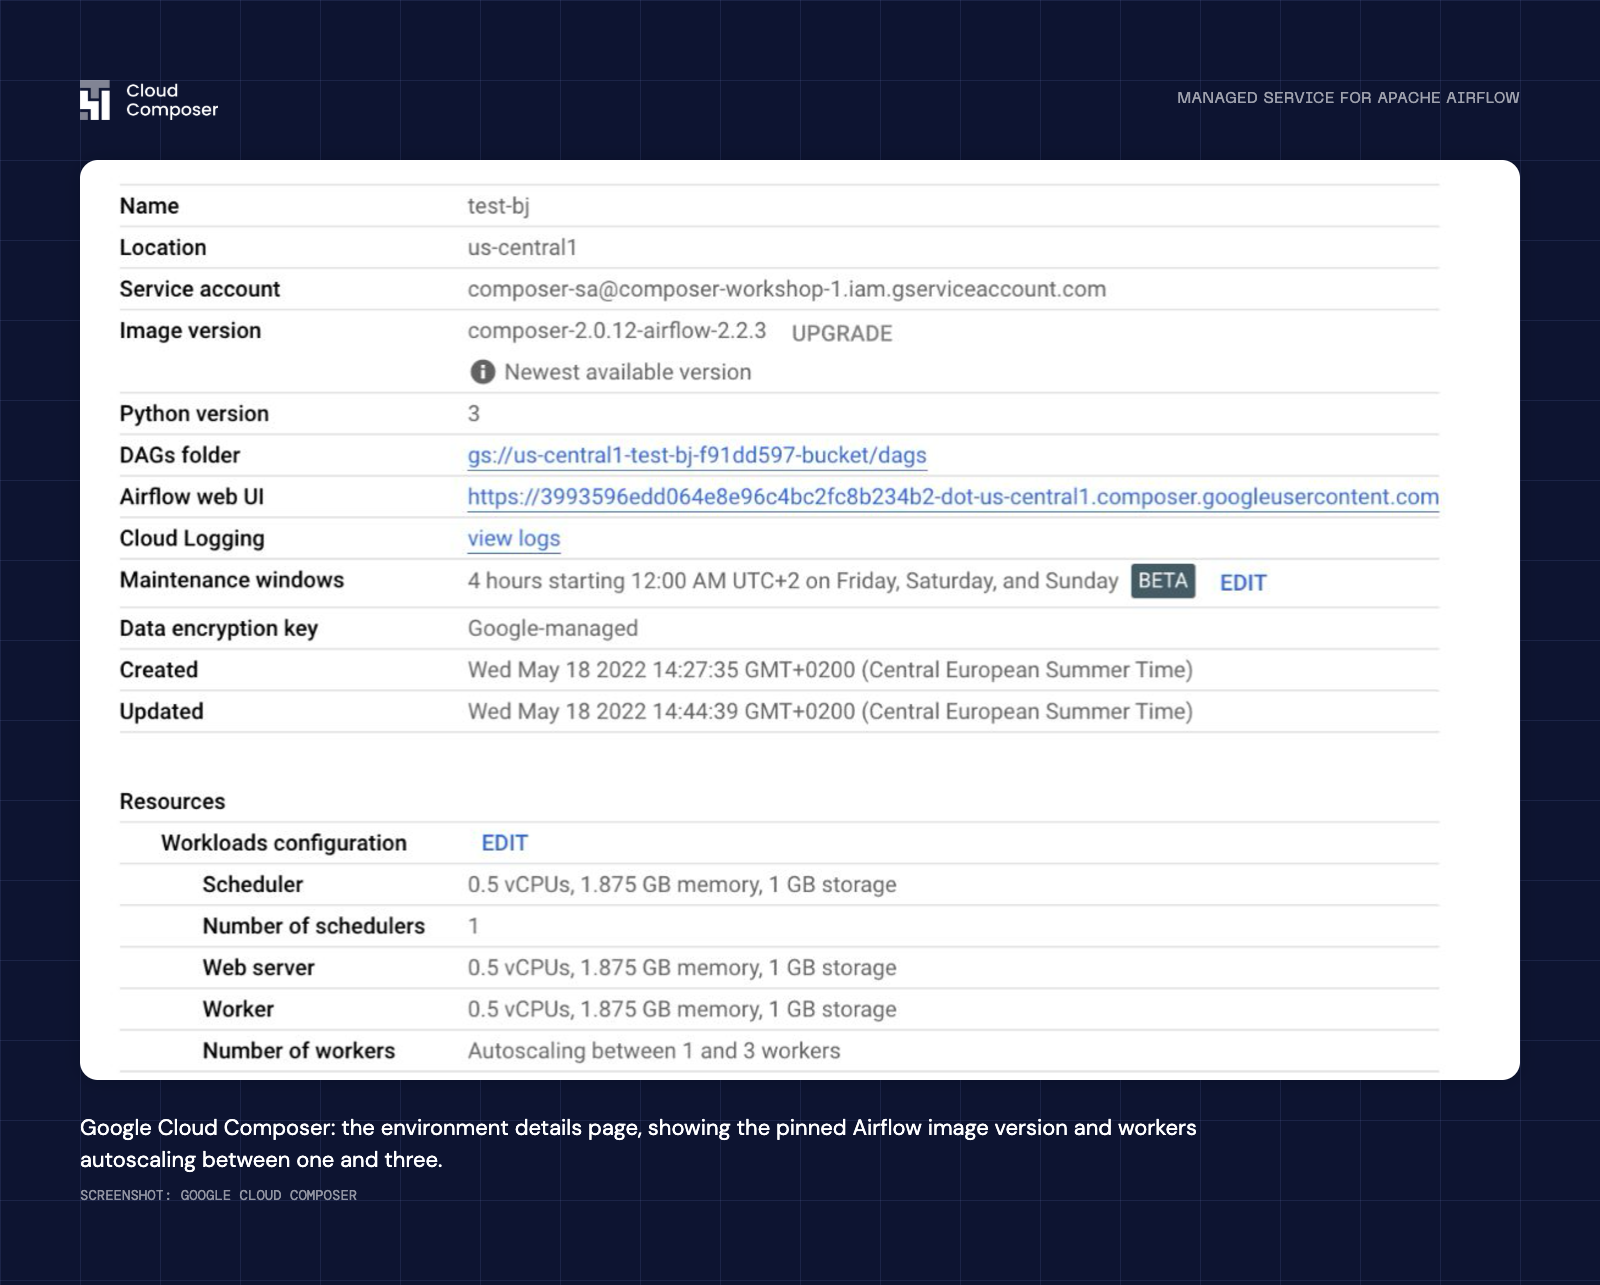Click the Web server row label
Screen dimensions: 1600x1285
pos(259,968)
